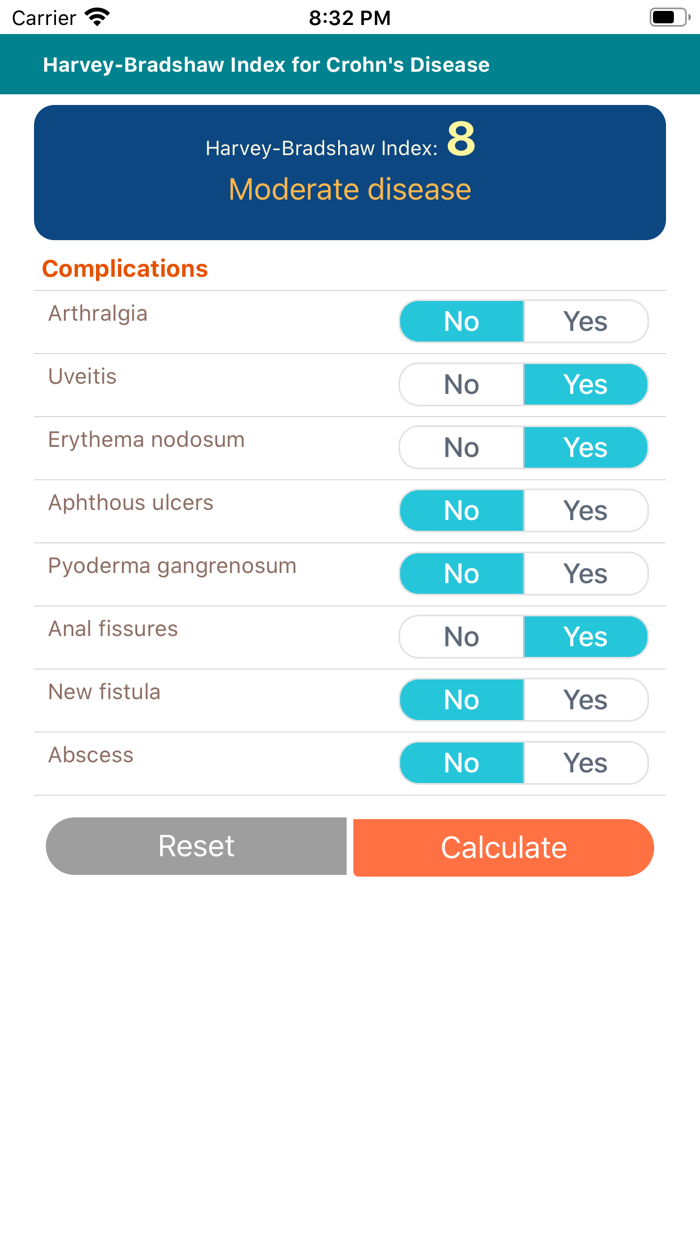Mark Aphthous ulcers as Yes

coord(586,510)
